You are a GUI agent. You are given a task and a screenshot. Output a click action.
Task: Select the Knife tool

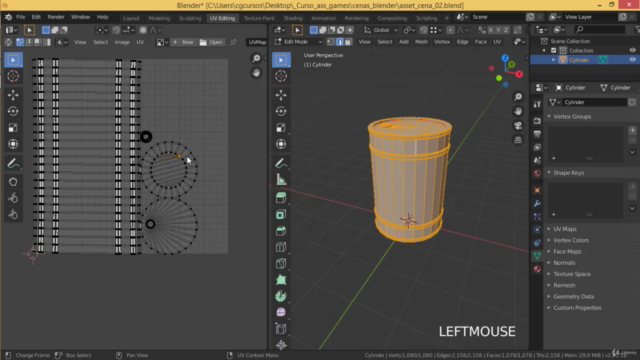point(281,263)
